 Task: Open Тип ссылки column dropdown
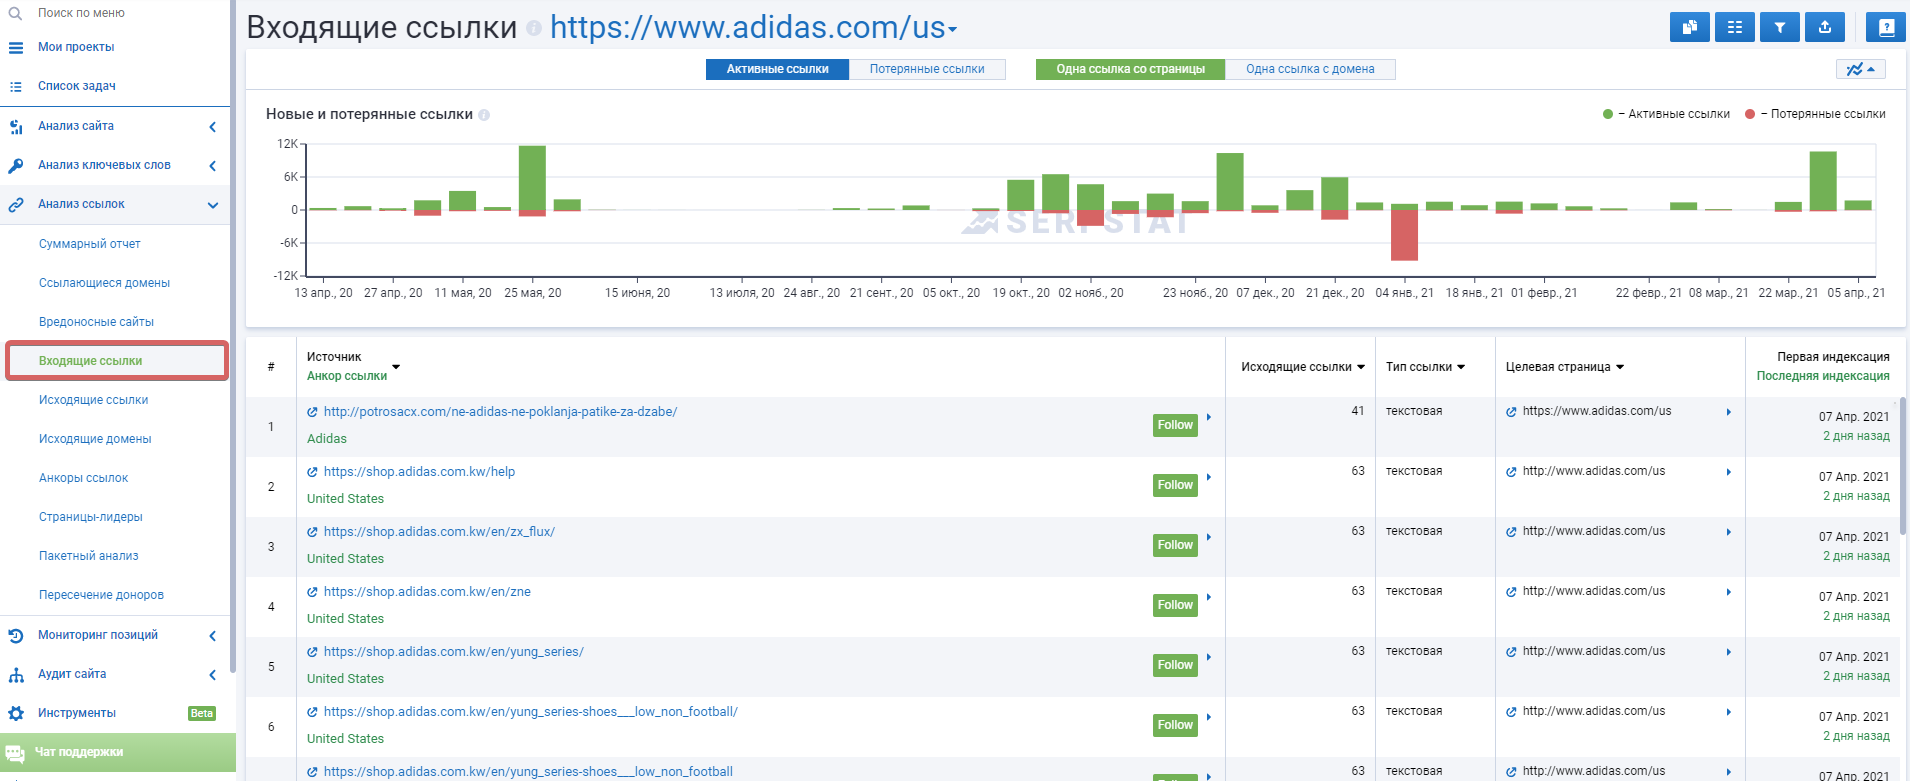tap(1461, 367)
